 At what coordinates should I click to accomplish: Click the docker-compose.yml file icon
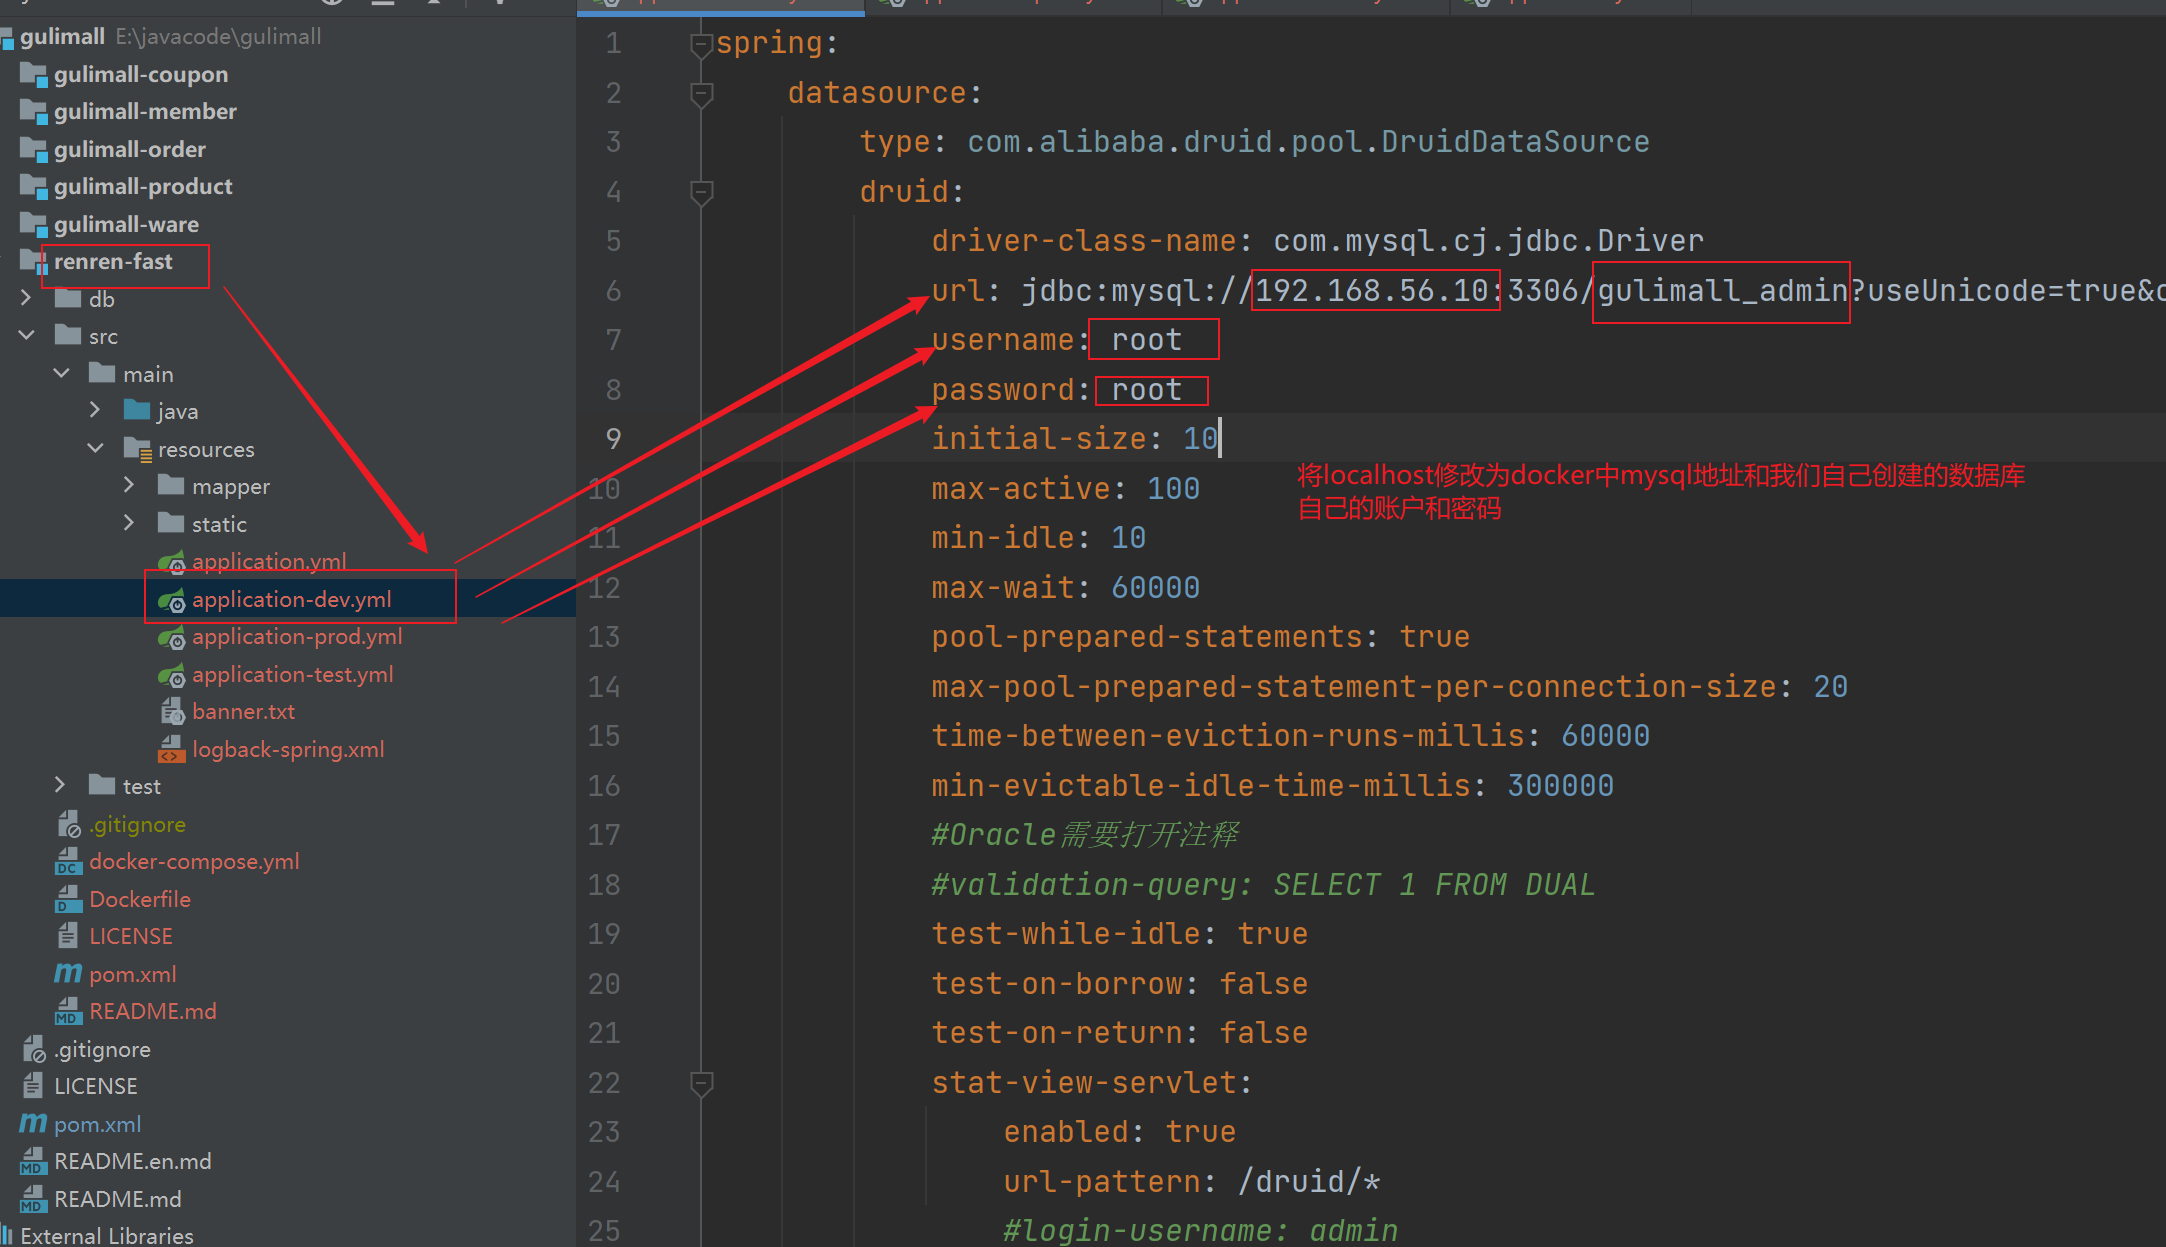click(x=68, y=862)
